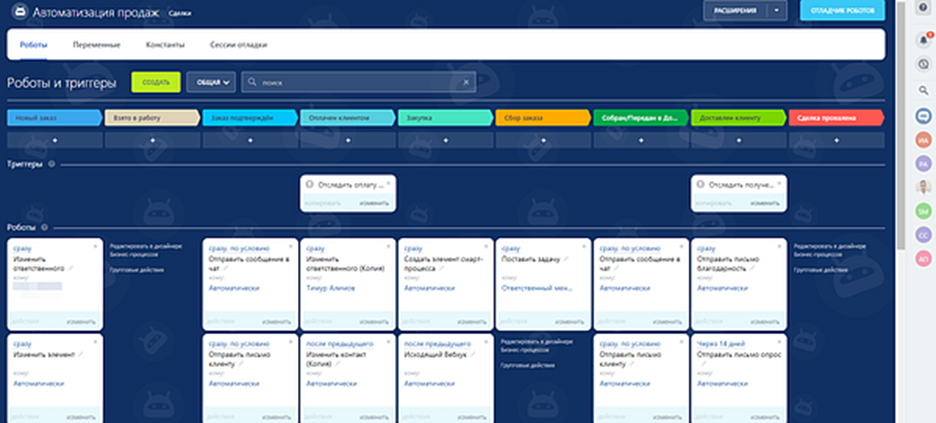The height and width of the screenshot is (423, 936).
Task: Clear the search field with X icon
Action: (x=465, y=82)
